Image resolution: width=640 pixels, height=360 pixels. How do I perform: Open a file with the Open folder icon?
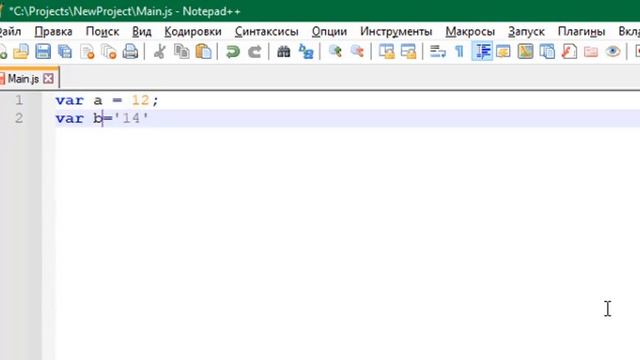21,52
